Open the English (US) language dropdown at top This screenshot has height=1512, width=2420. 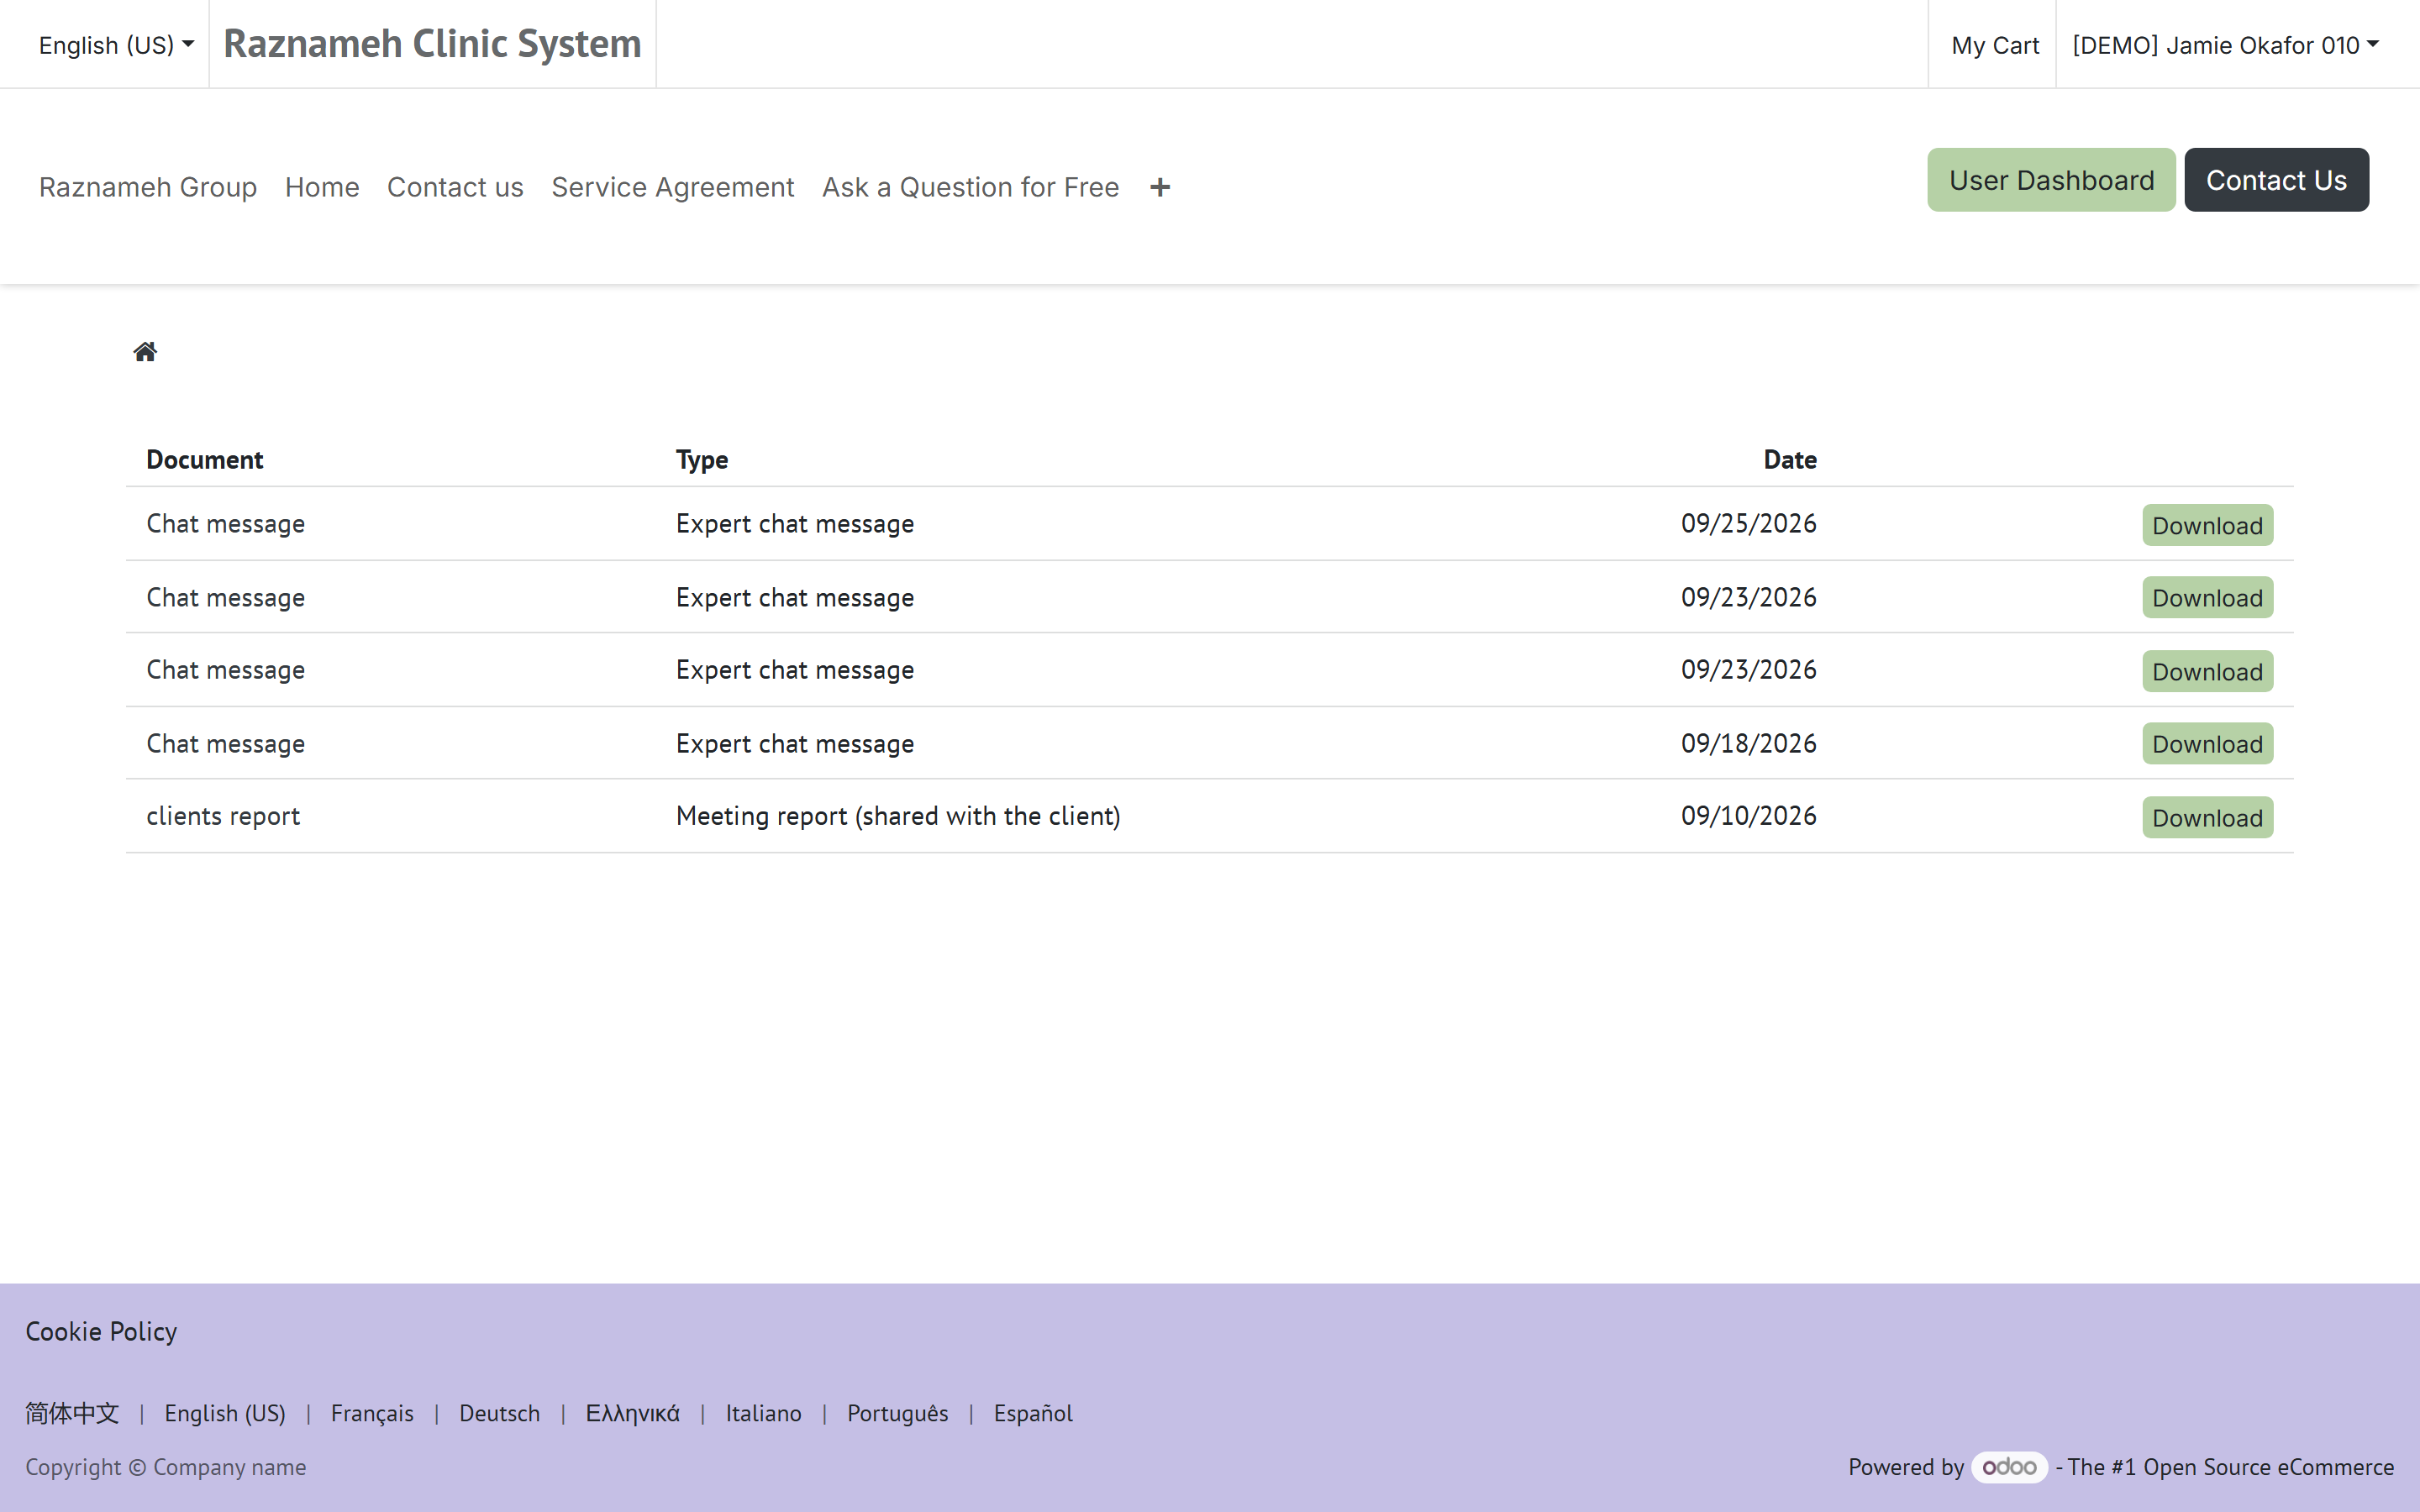[116, 45]
